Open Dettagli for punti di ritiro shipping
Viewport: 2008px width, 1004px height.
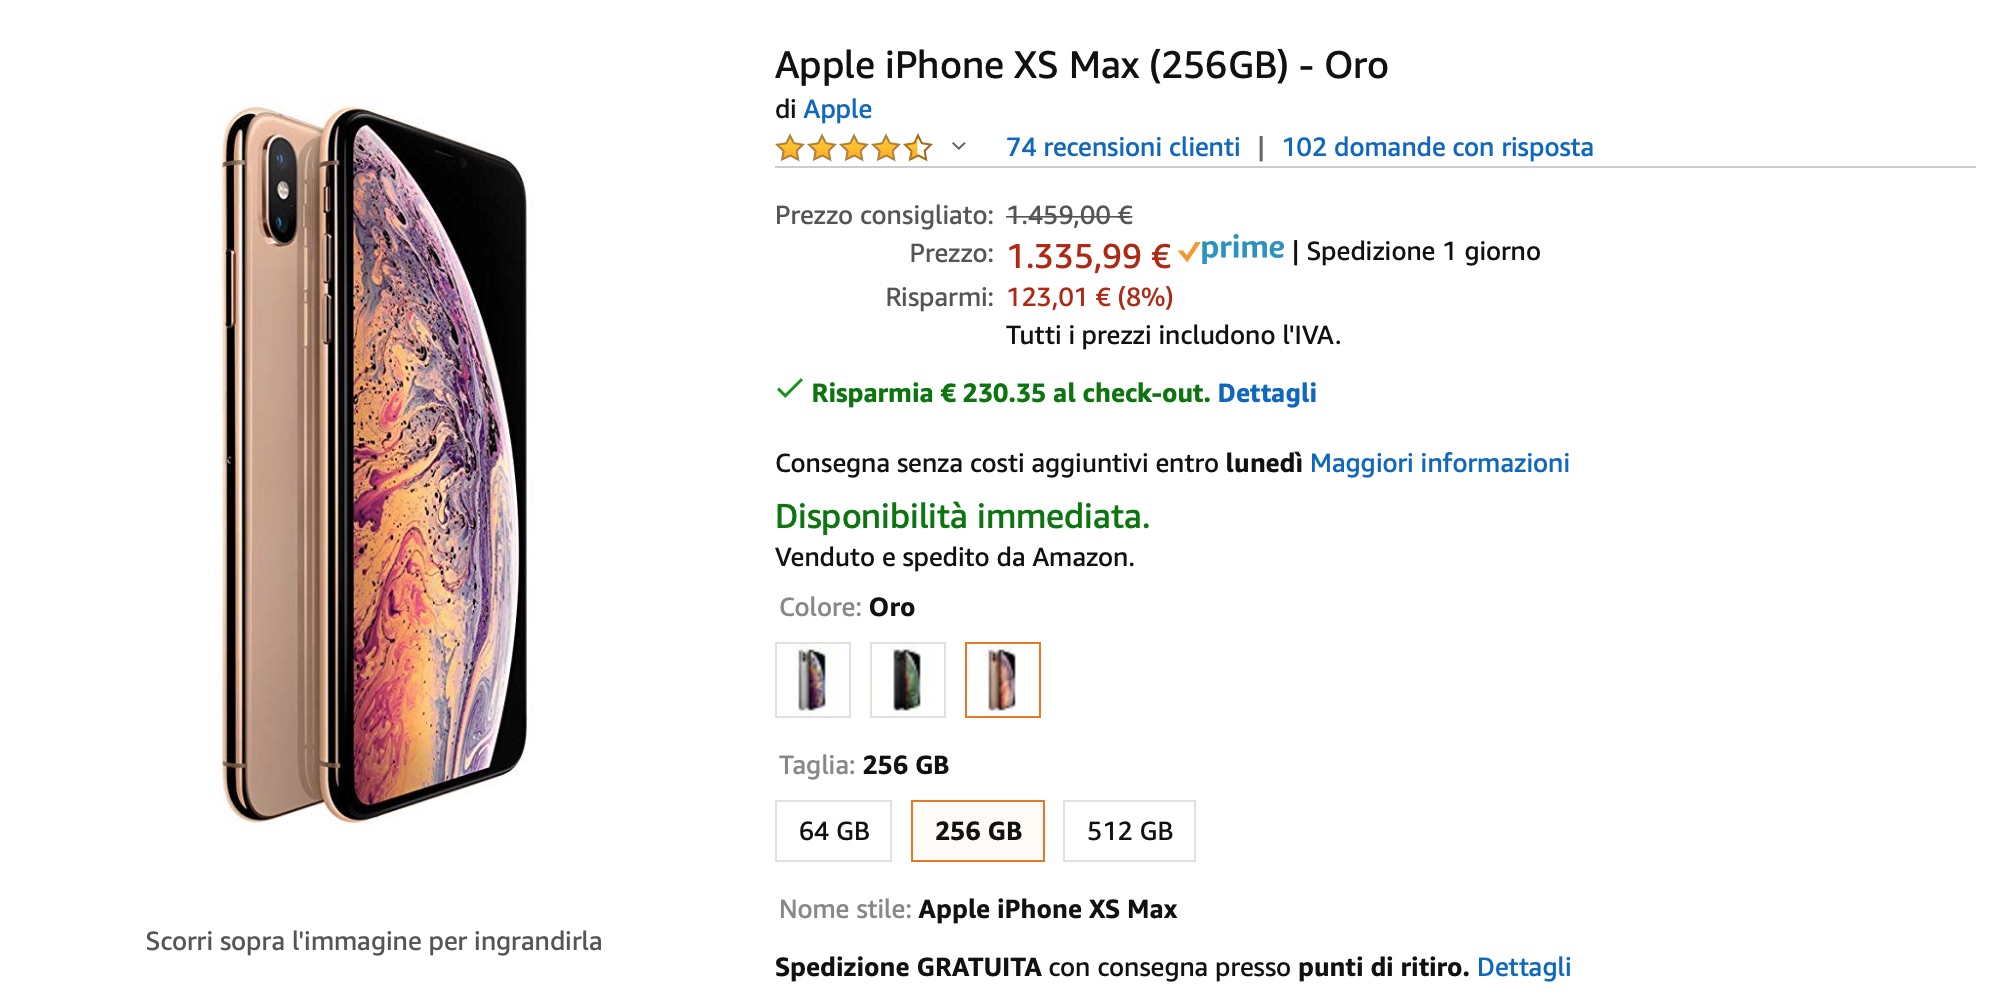[x=1523, y=967]
